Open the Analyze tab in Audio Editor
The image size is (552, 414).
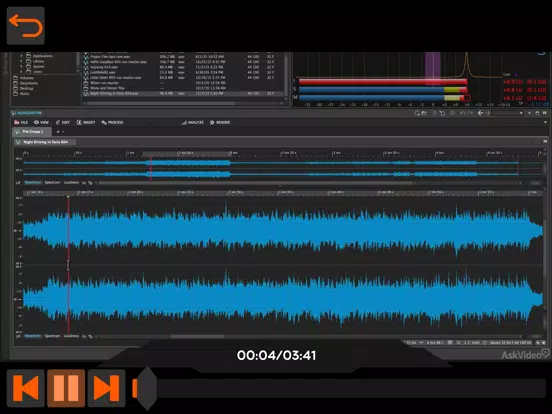pyautogui.click(x=193, y=122)
